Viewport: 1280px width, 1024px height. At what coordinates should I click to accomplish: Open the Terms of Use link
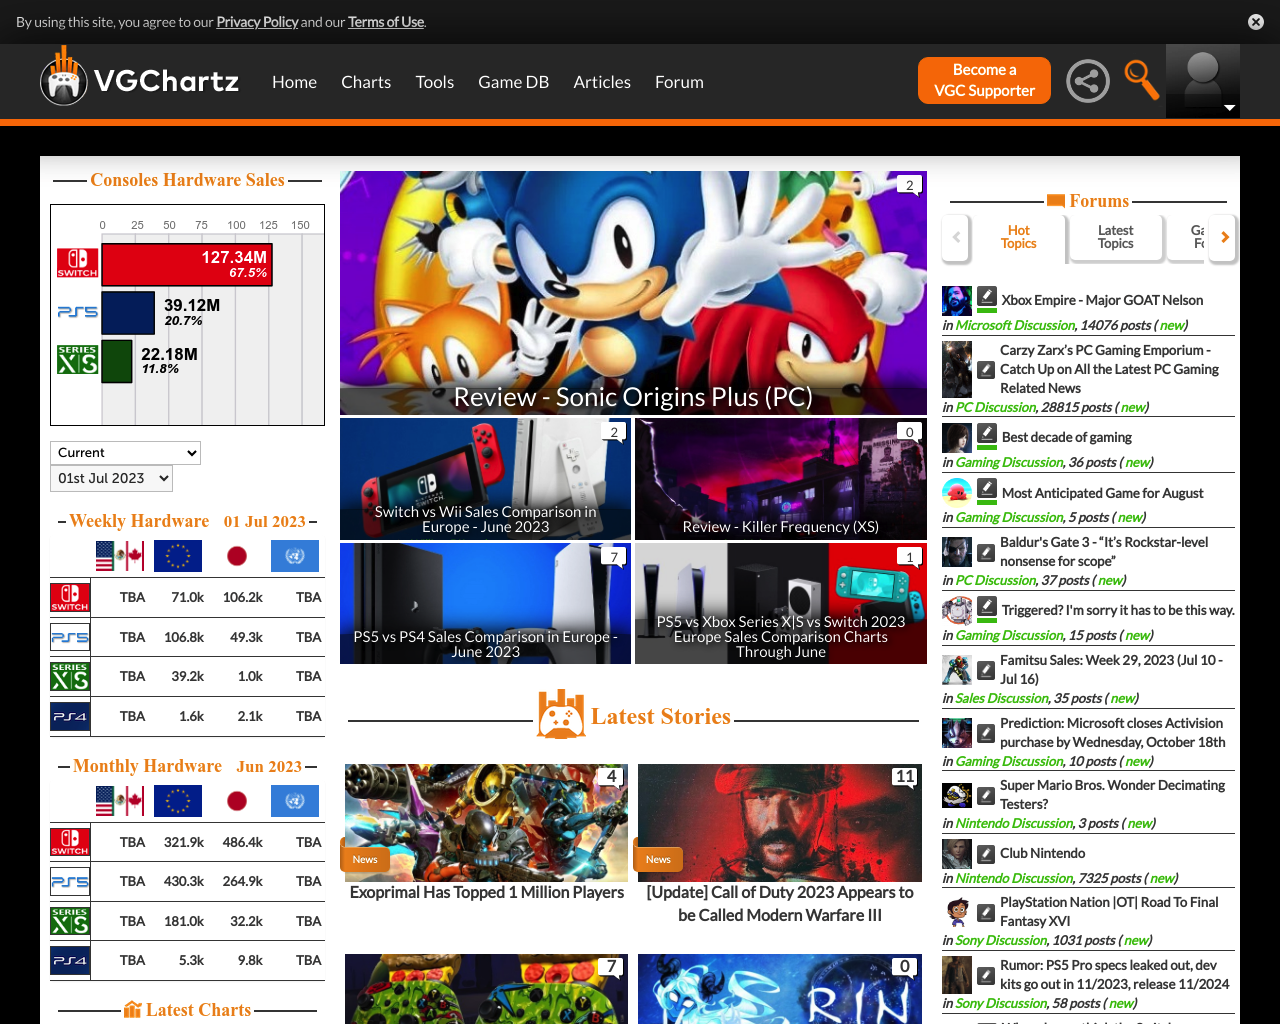tap(386, 22)
